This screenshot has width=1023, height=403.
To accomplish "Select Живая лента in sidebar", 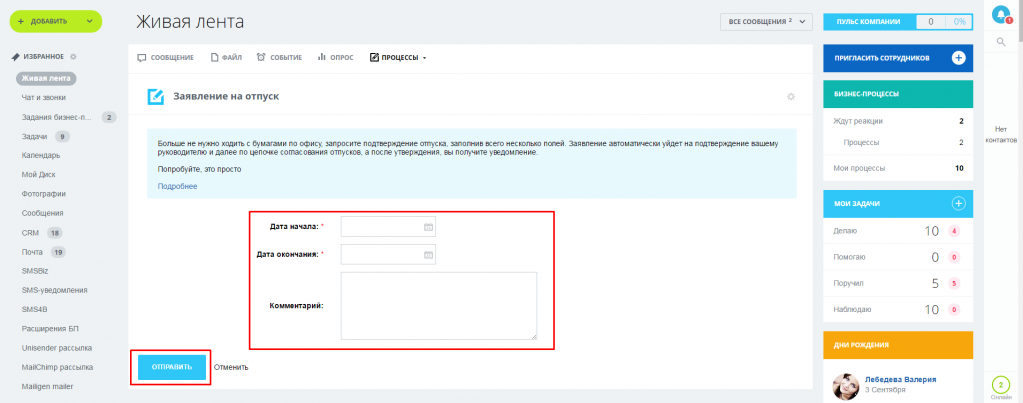I will coord(46,79).
